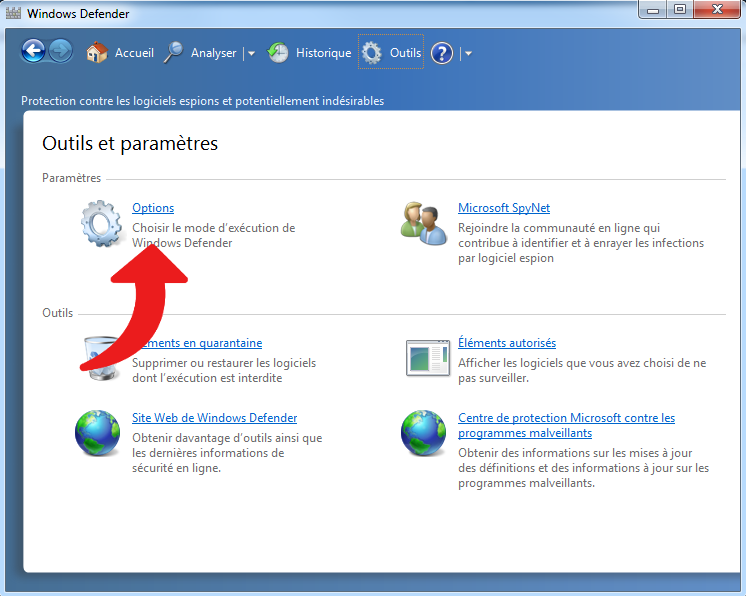Click the Windows Defender title bar icon
Viewport: 746px width, 596px height.
point(13,13)
